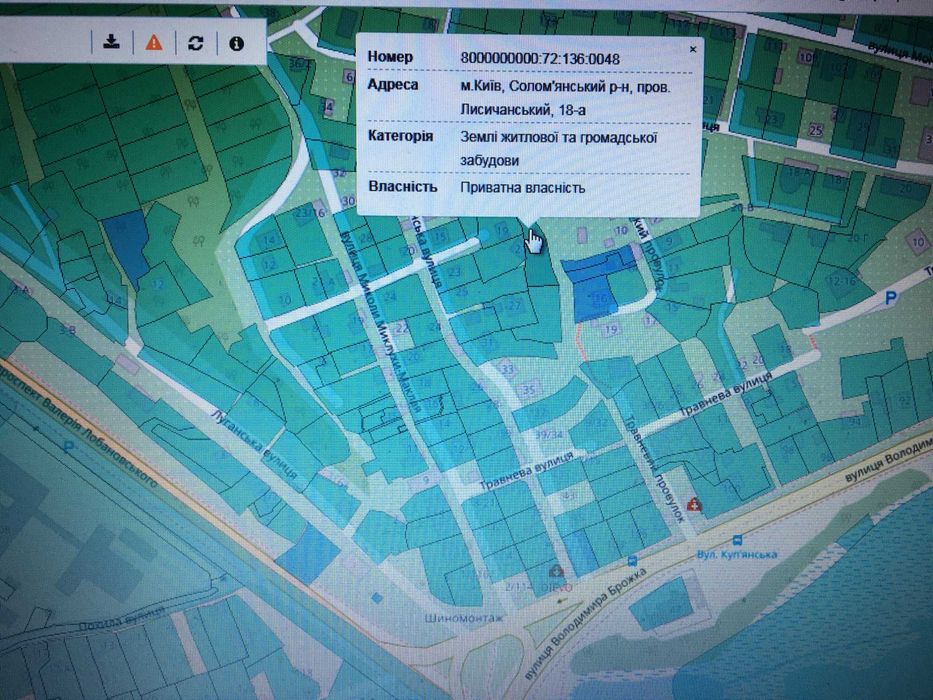The width and height of the screenshot is (933, 700).
Task: Click the Власність label in popup
Action: pos(403,187)
